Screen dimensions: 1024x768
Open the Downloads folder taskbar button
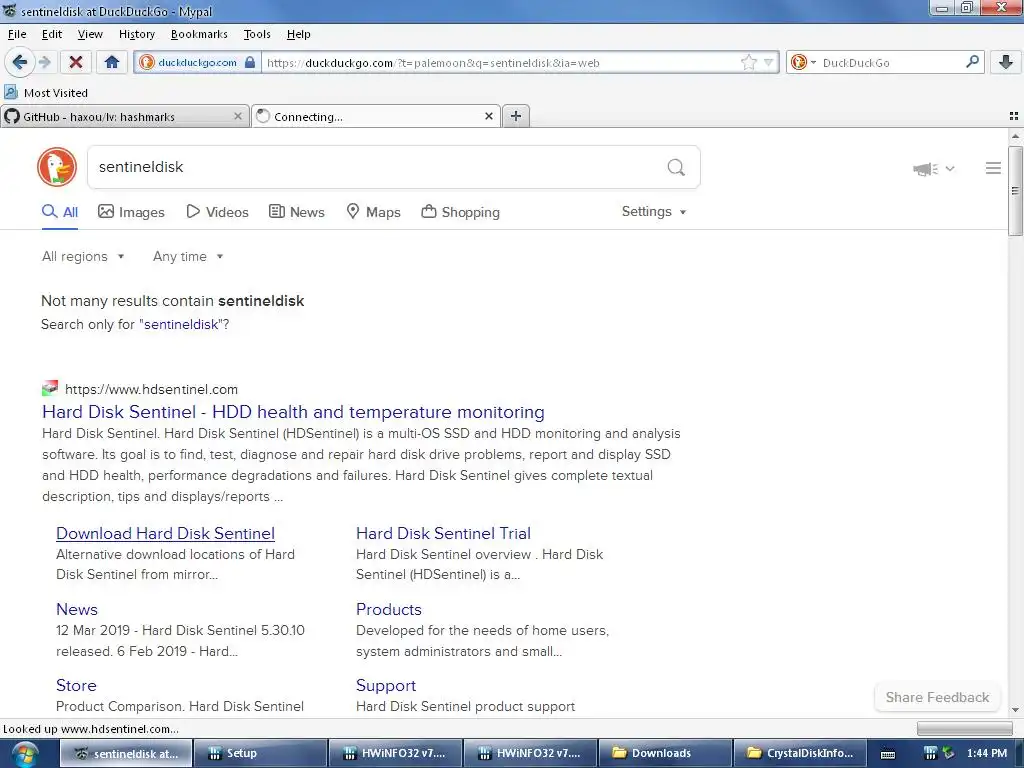664,753
